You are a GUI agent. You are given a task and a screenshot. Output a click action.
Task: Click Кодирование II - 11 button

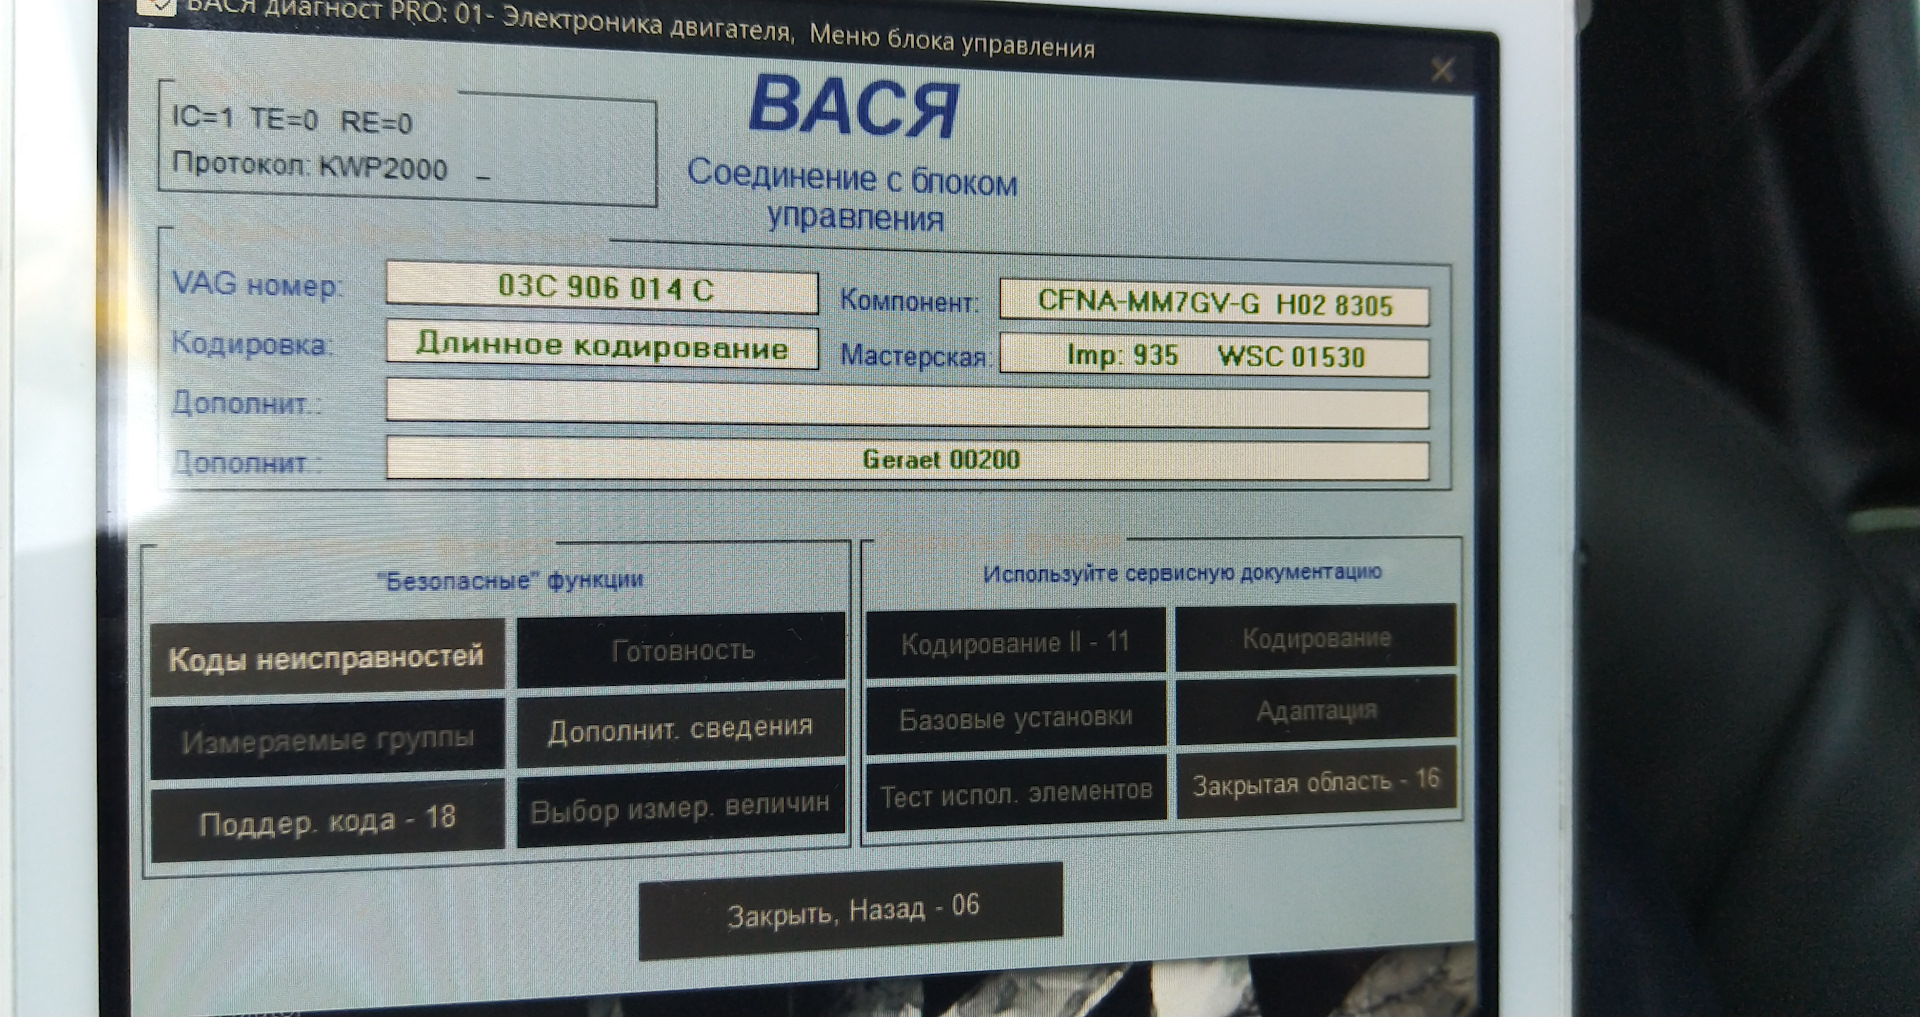tap(1016, 641)
